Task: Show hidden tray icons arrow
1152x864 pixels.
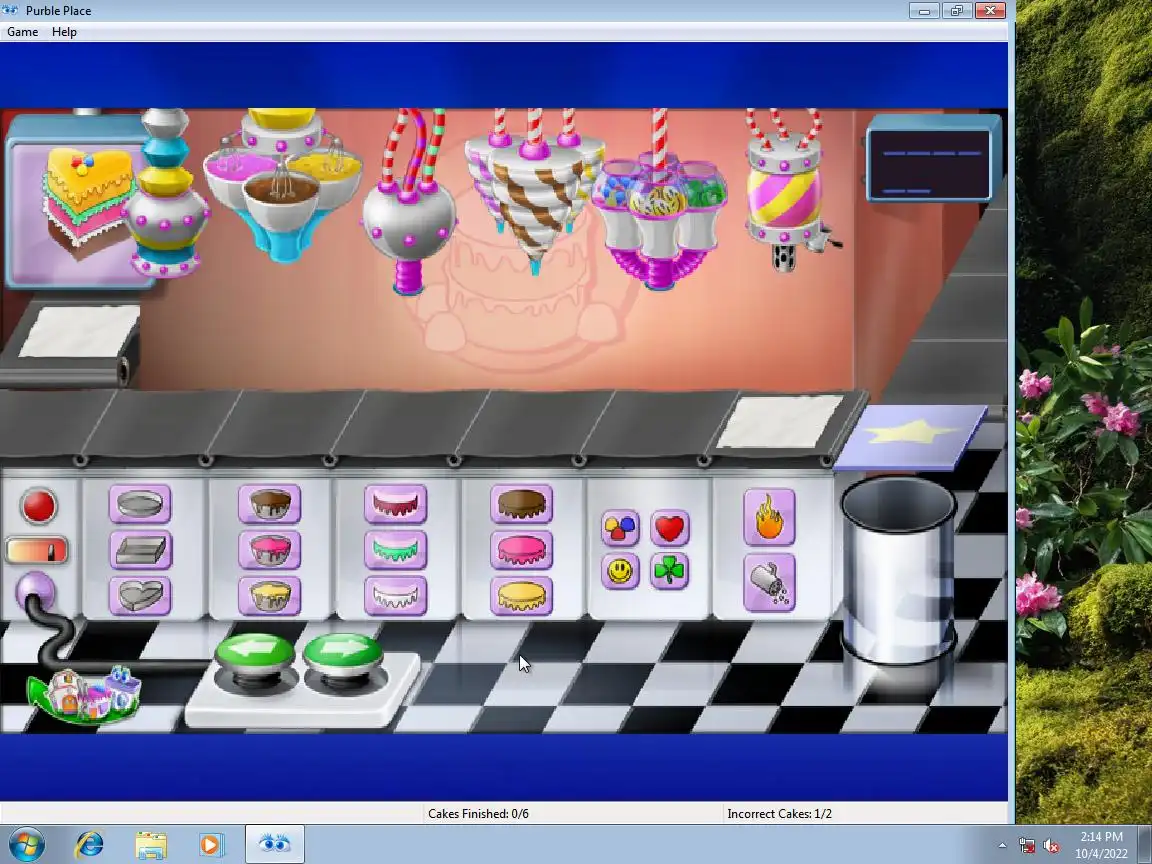Action: tap(1002, 846)
